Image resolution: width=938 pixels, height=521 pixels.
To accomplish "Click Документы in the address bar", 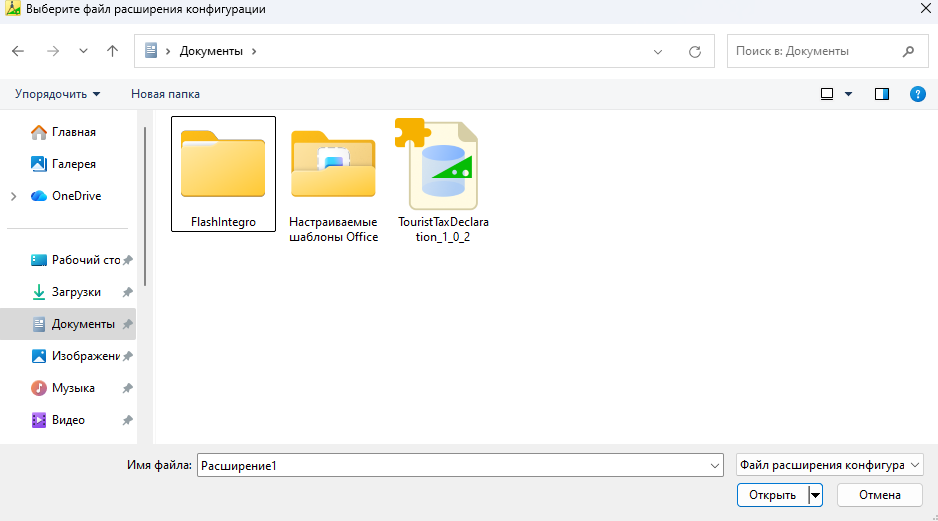I will click(211, 51).
